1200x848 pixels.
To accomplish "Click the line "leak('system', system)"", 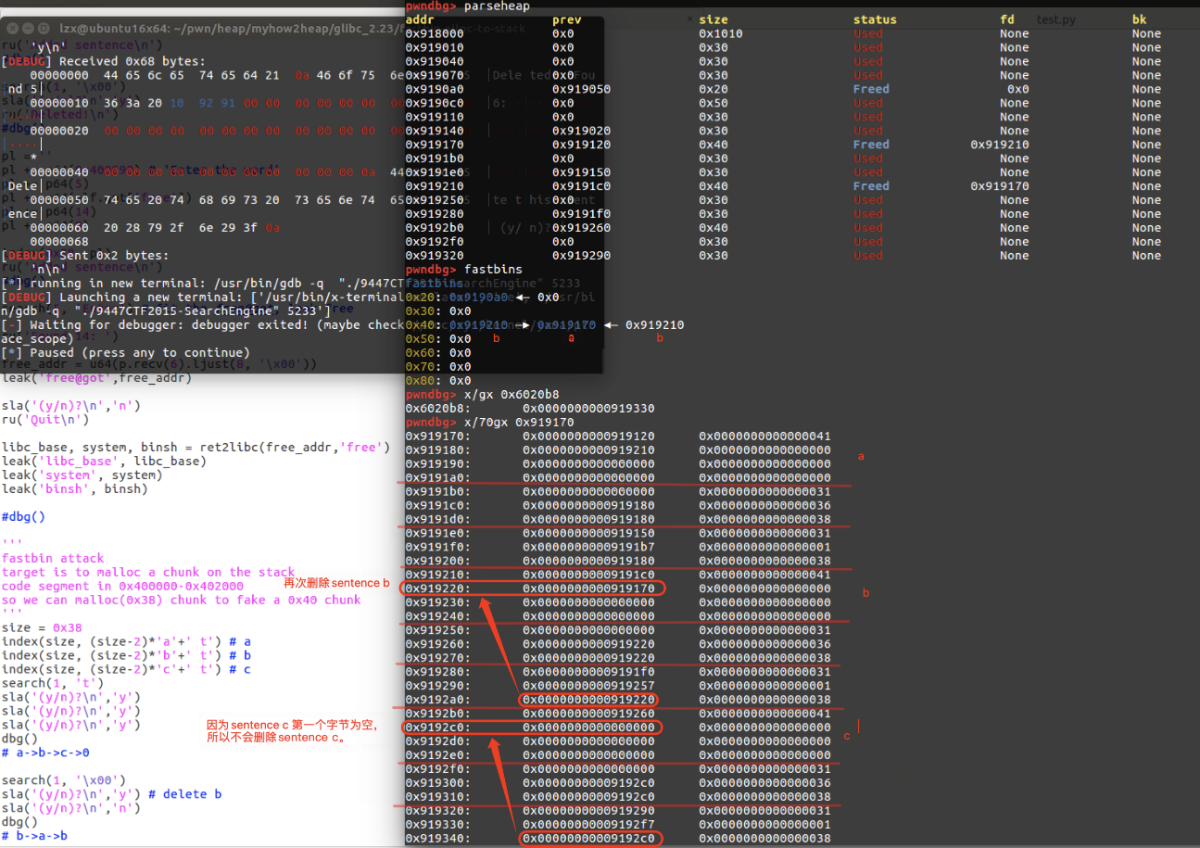I will [x=81, y=475].
